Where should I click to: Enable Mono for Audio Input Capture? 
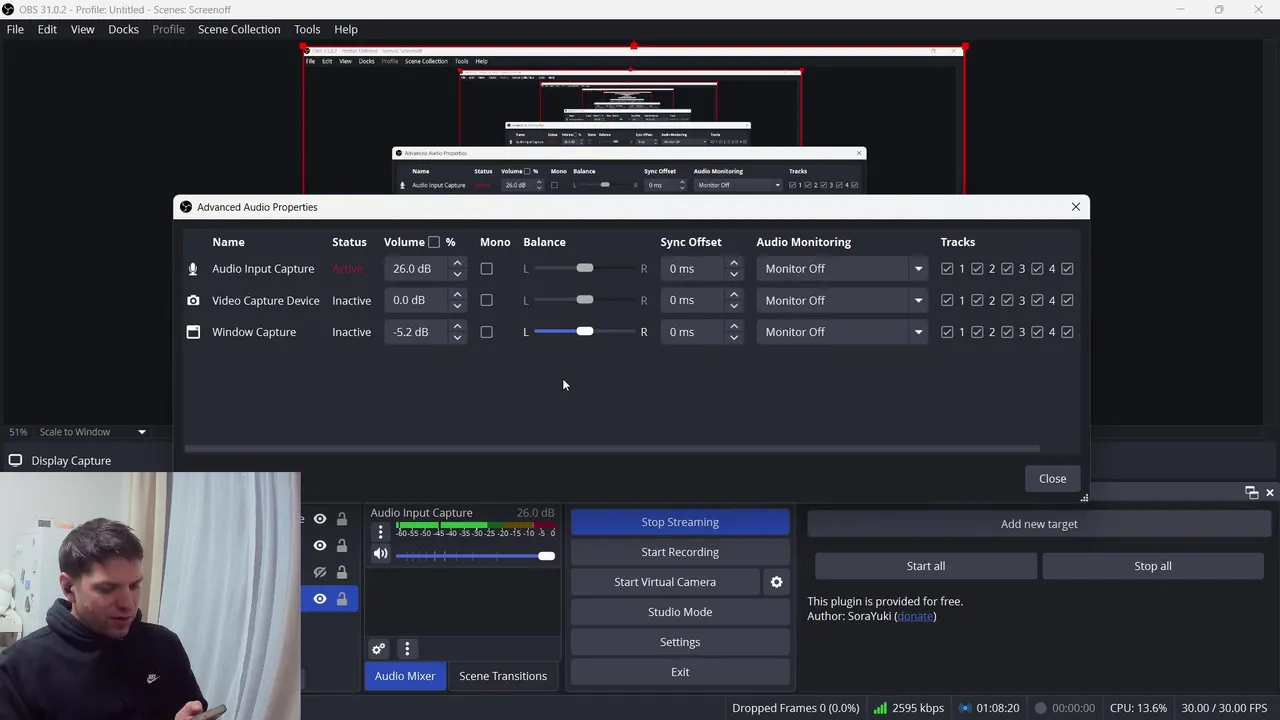[x=486, y=269]
